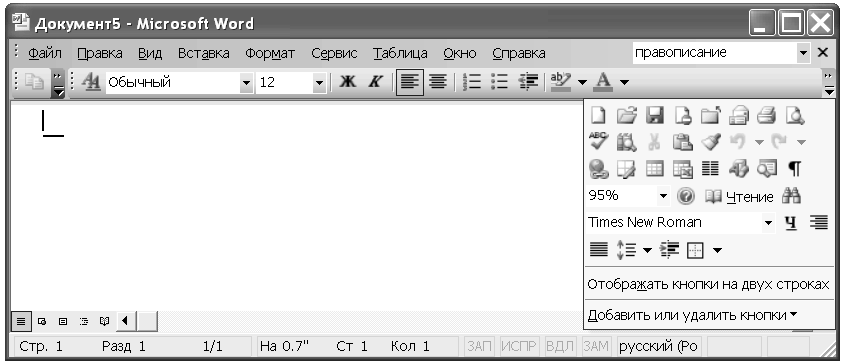Click the Columns layout icon
Image resolution: width=841 pixels, height=362 pixels.
coord(711,169)
